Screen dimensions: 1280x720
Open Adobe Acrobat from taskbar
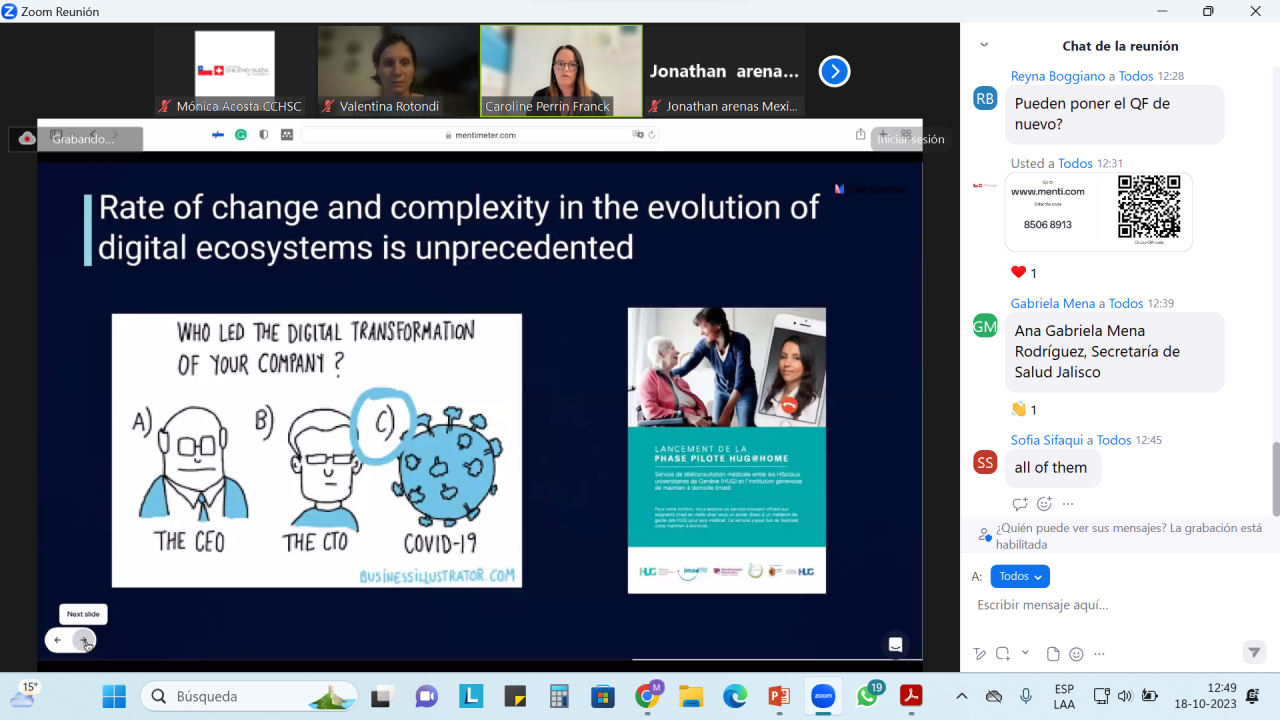click(911, 696)
